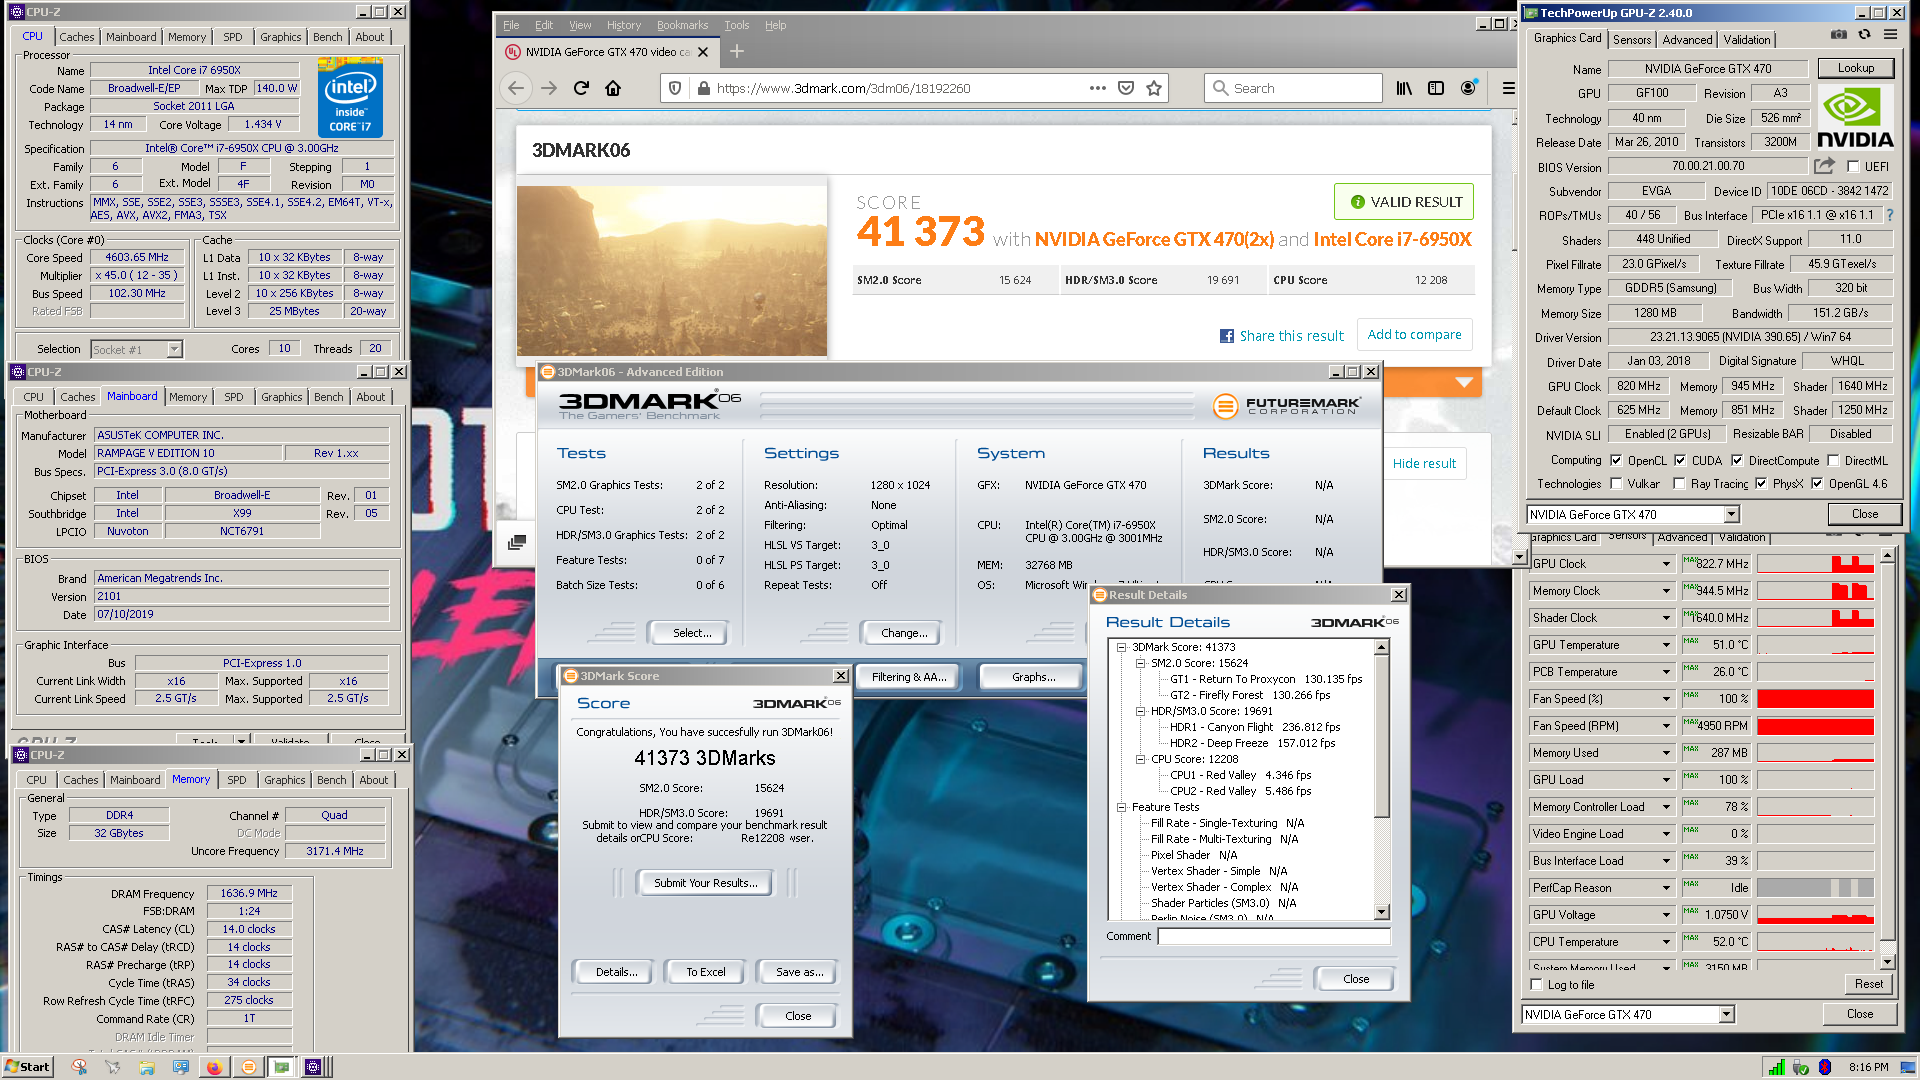Toggle the Vulkan checkbox
The height and width of the screenshot is (1080, 1920).
(1616, 484)
